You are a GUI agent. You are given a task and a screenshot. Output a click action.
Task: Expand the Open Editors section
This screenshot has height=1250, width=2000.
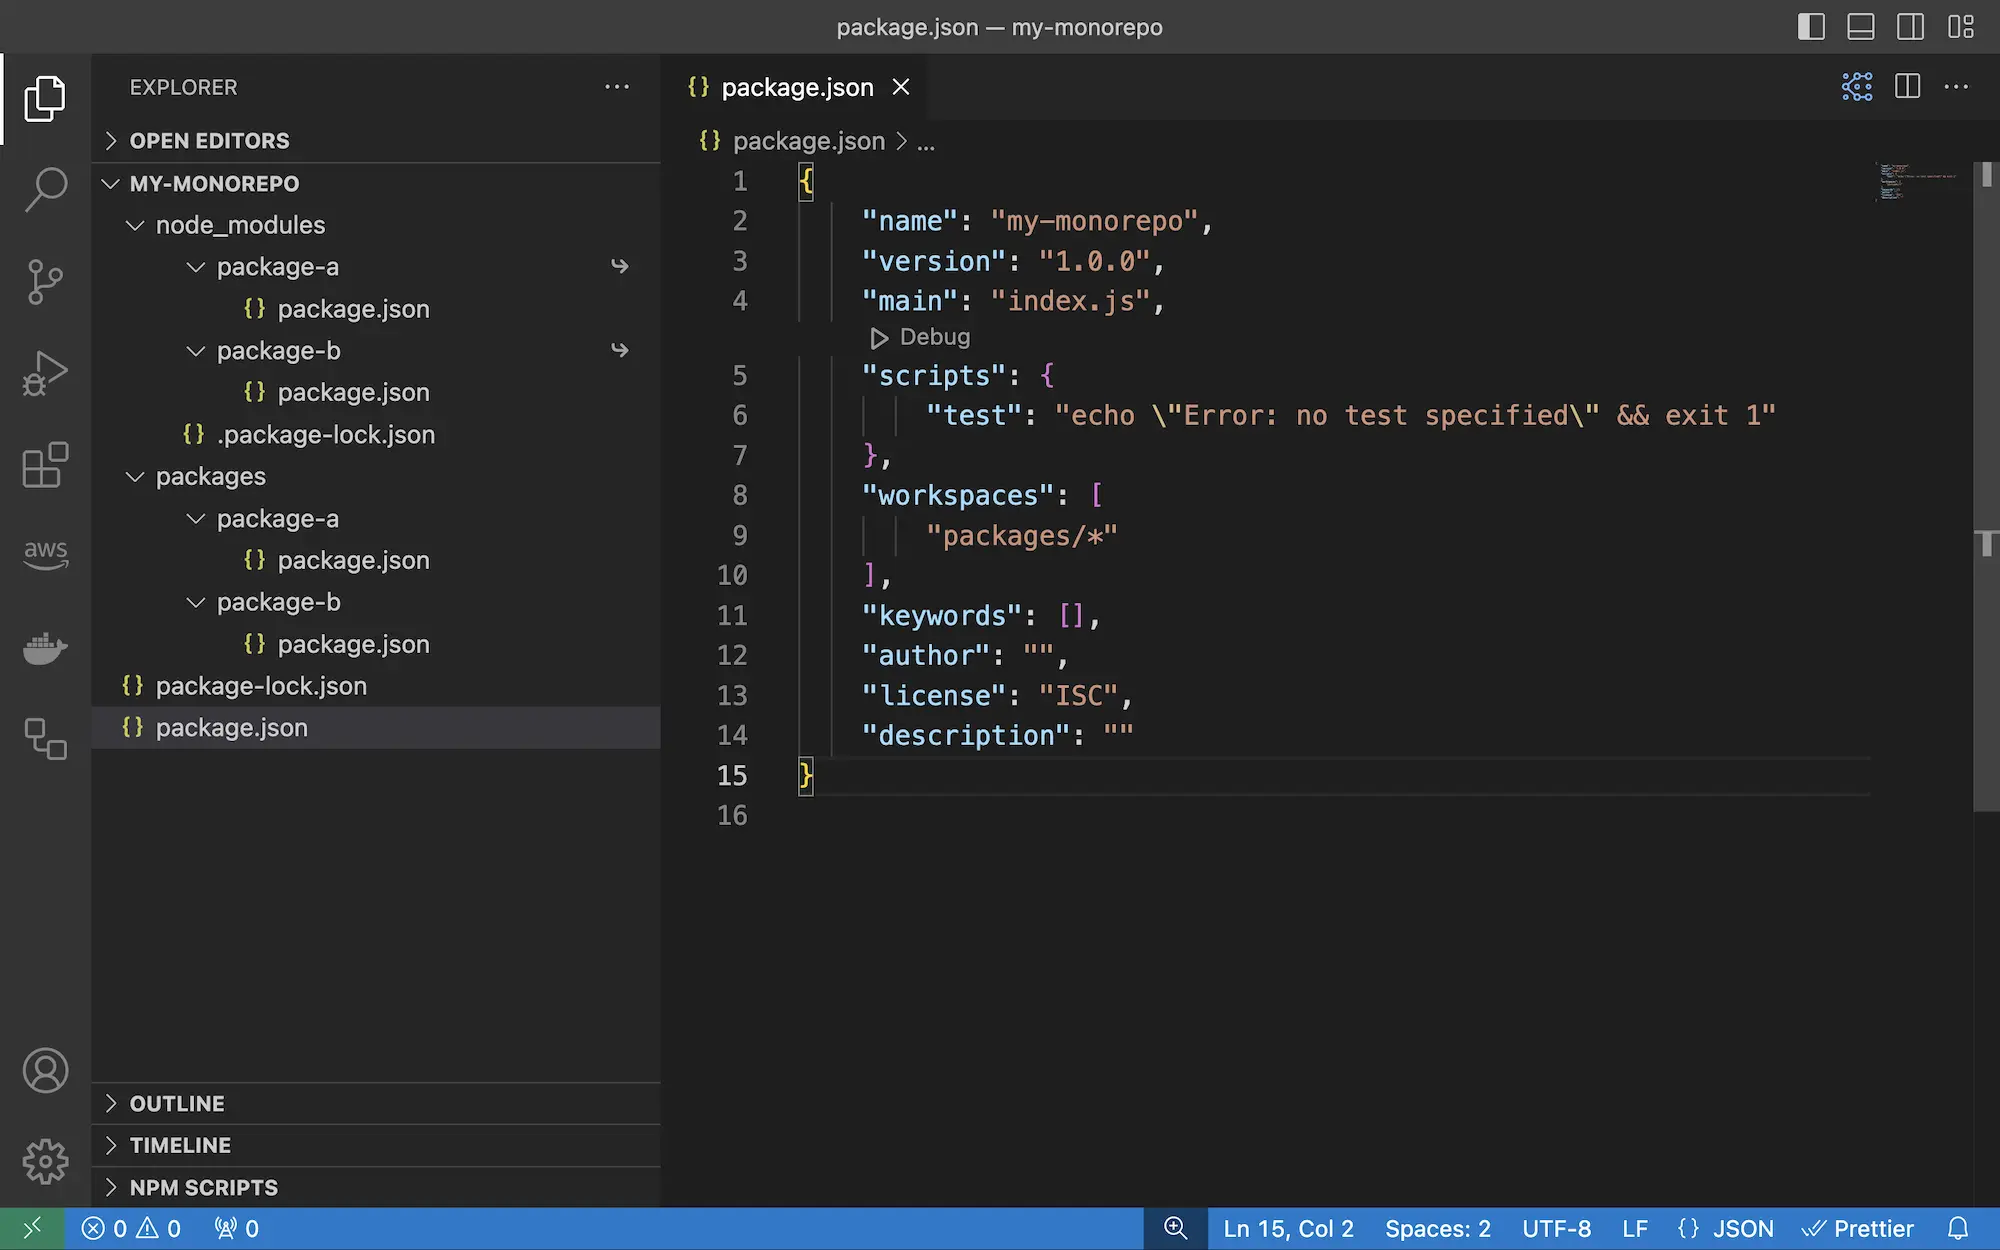[x=376, y=141]
